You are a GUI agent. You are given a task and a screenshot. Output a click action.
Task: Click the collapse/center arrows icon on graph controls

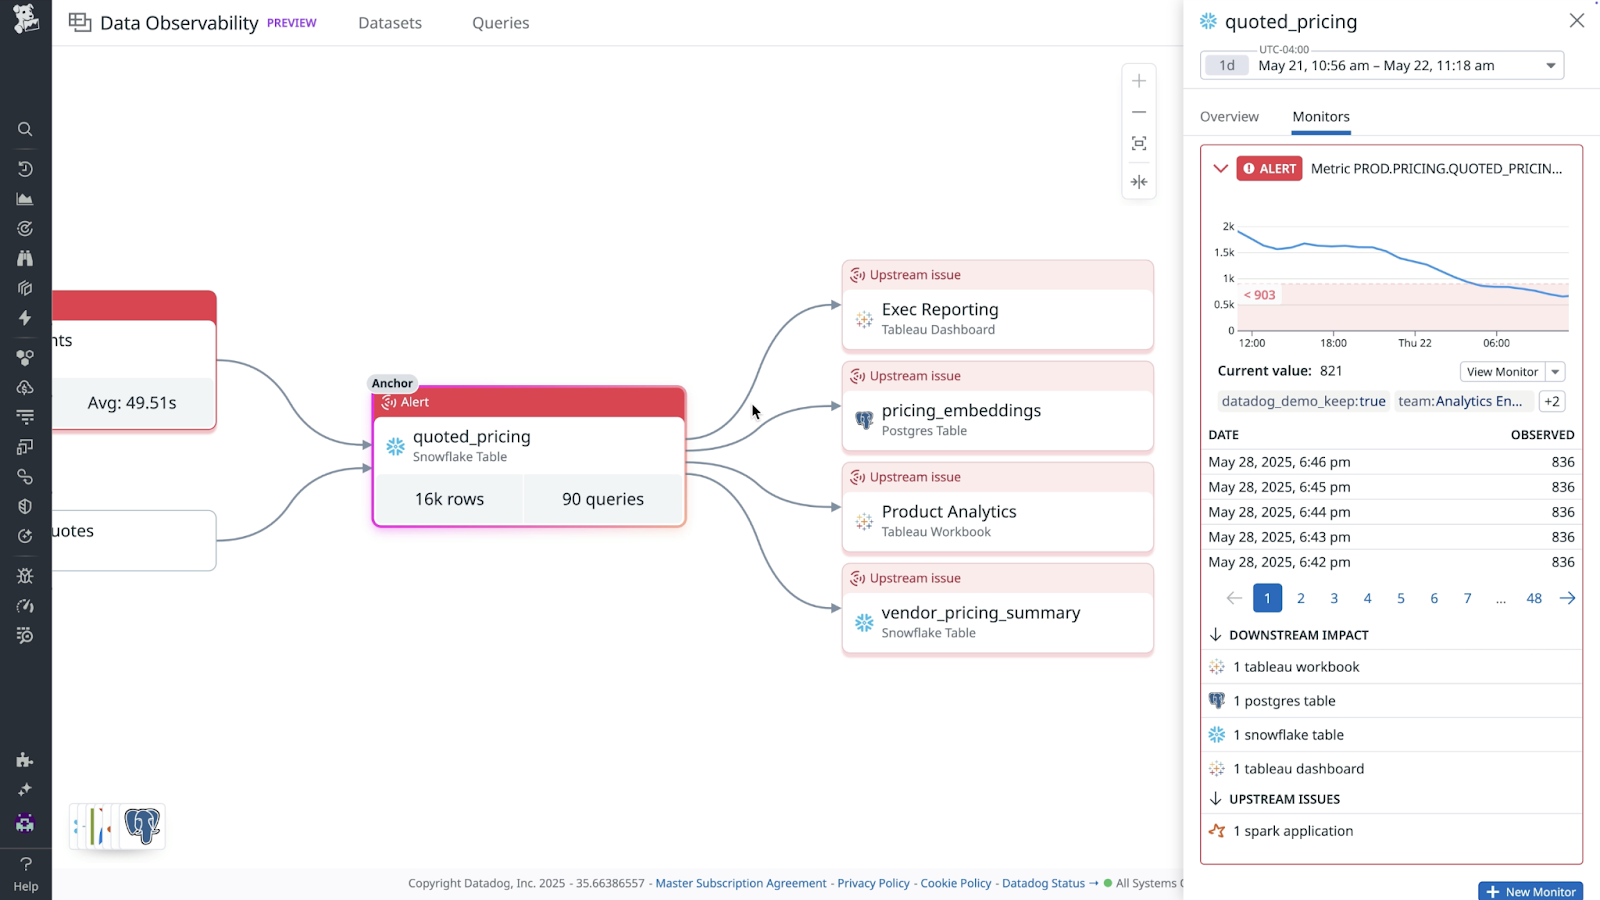point(1139,182)
